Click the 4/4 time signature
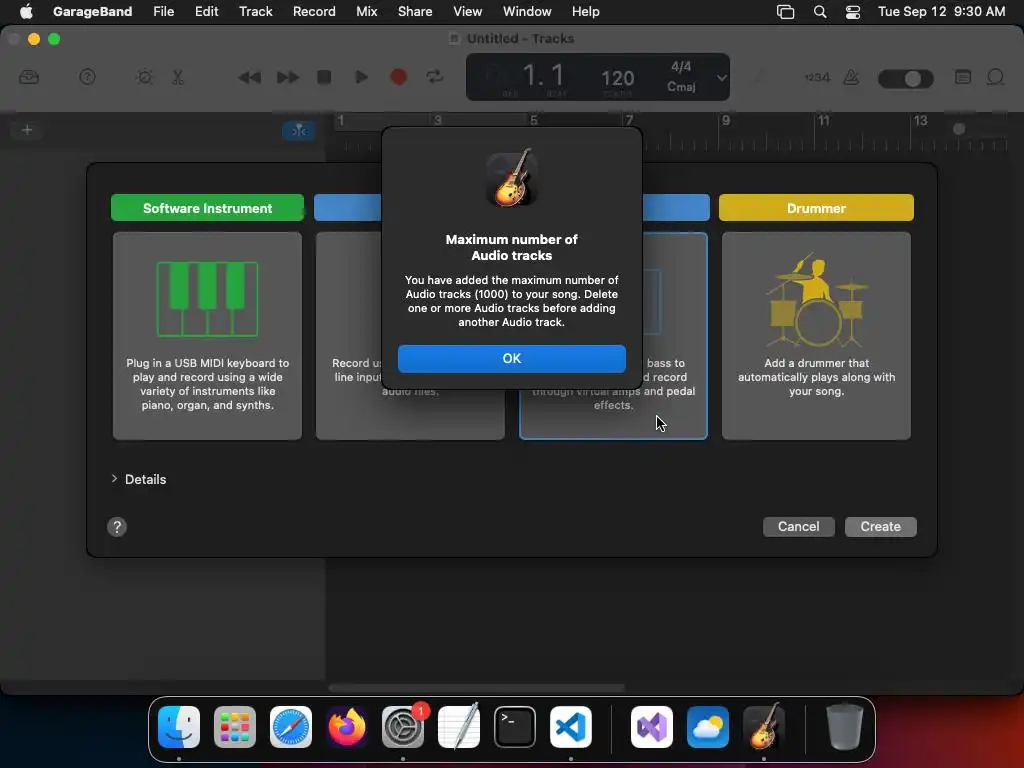Viewport: 1024px width, 768px height. click(680, 67)
